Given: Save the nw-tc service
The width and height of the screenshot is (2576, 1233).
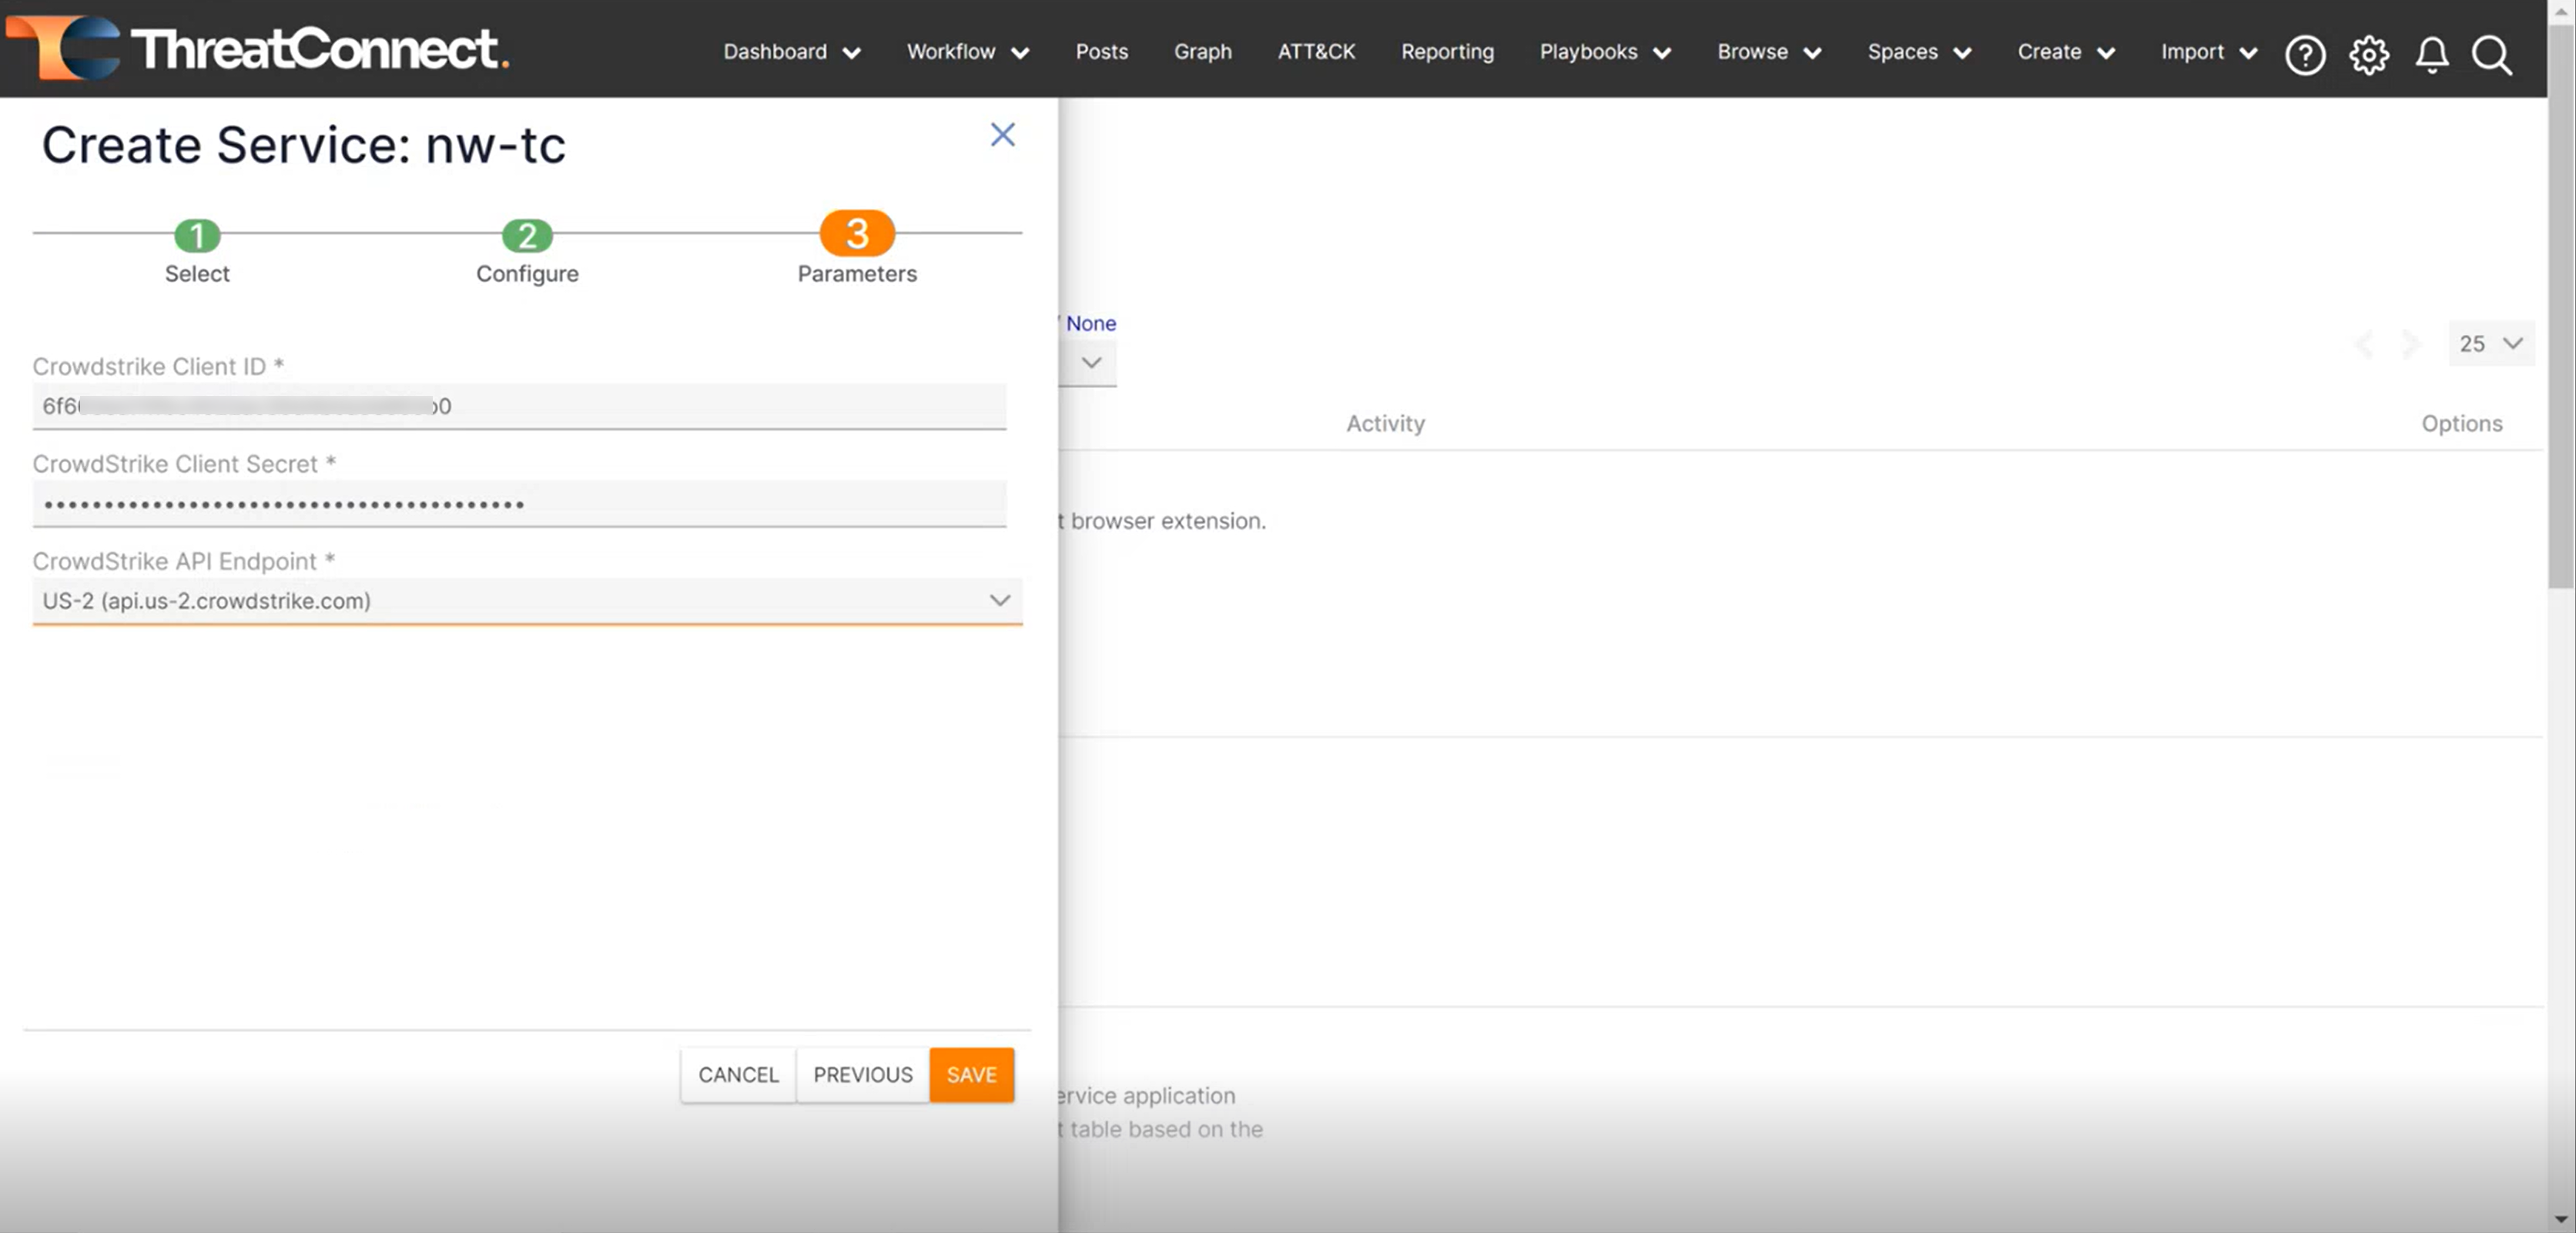Looking at the screenshot, I should point(971,1074).
